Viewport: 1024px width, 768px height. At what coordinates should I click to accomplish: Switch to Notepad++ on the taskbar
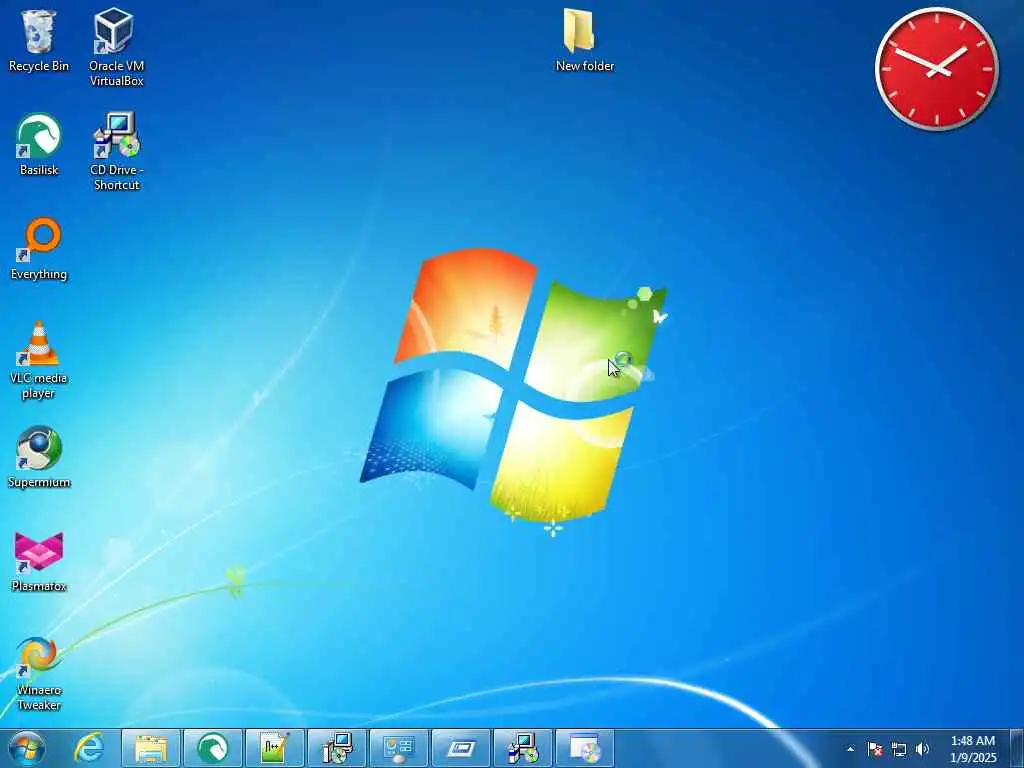(x=275, y=748)
